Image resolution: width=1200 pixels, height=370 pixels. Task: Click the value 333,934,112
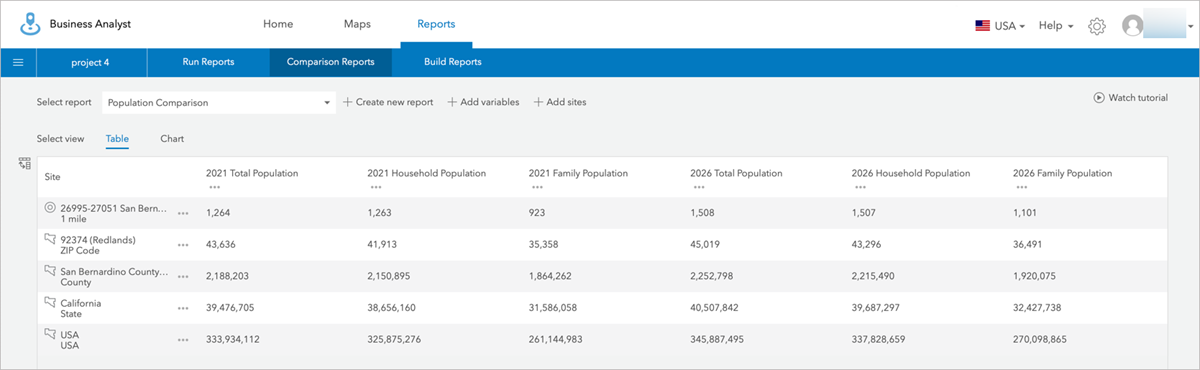click(x=233, y=340)
